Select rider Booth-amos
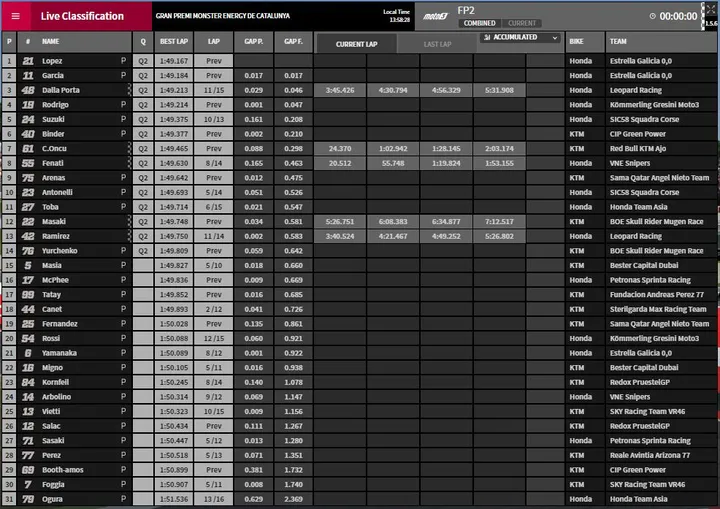The height and width of the screenshot is (509, 720). click(63, 470)
